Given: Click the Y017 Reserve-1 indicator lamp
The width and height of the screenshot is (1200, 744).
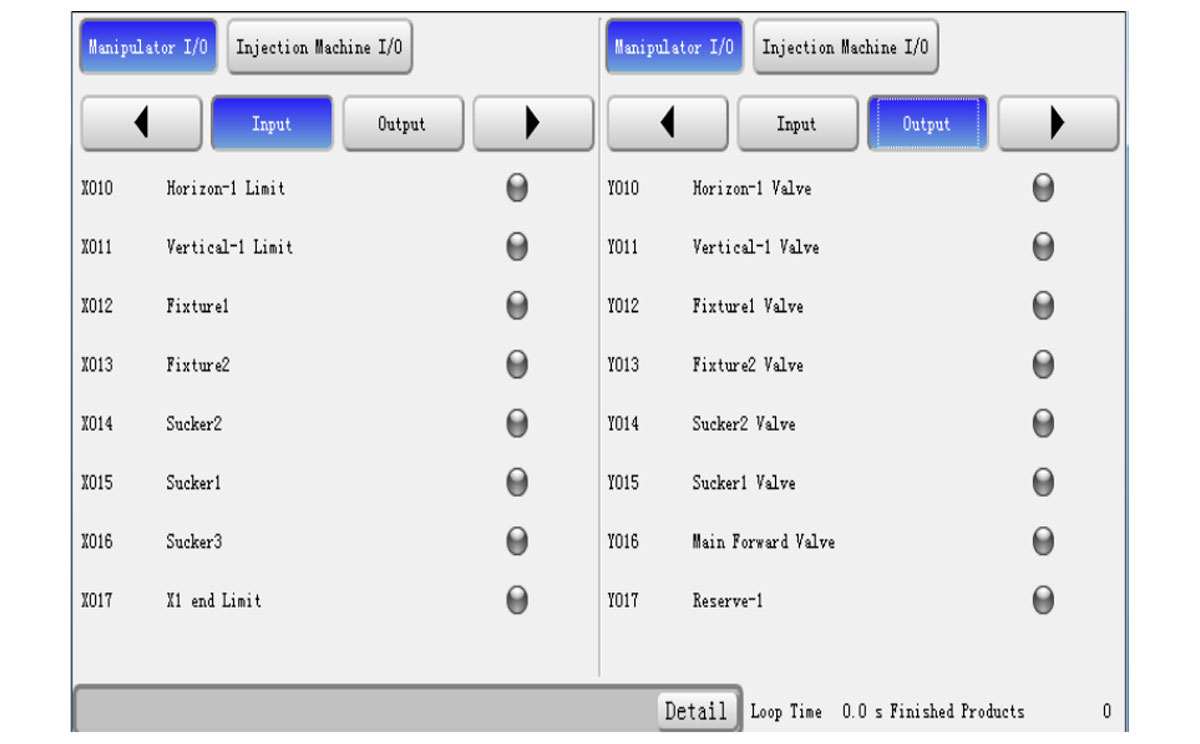Looking at the screenshot, I should (x=1043, y=600).
